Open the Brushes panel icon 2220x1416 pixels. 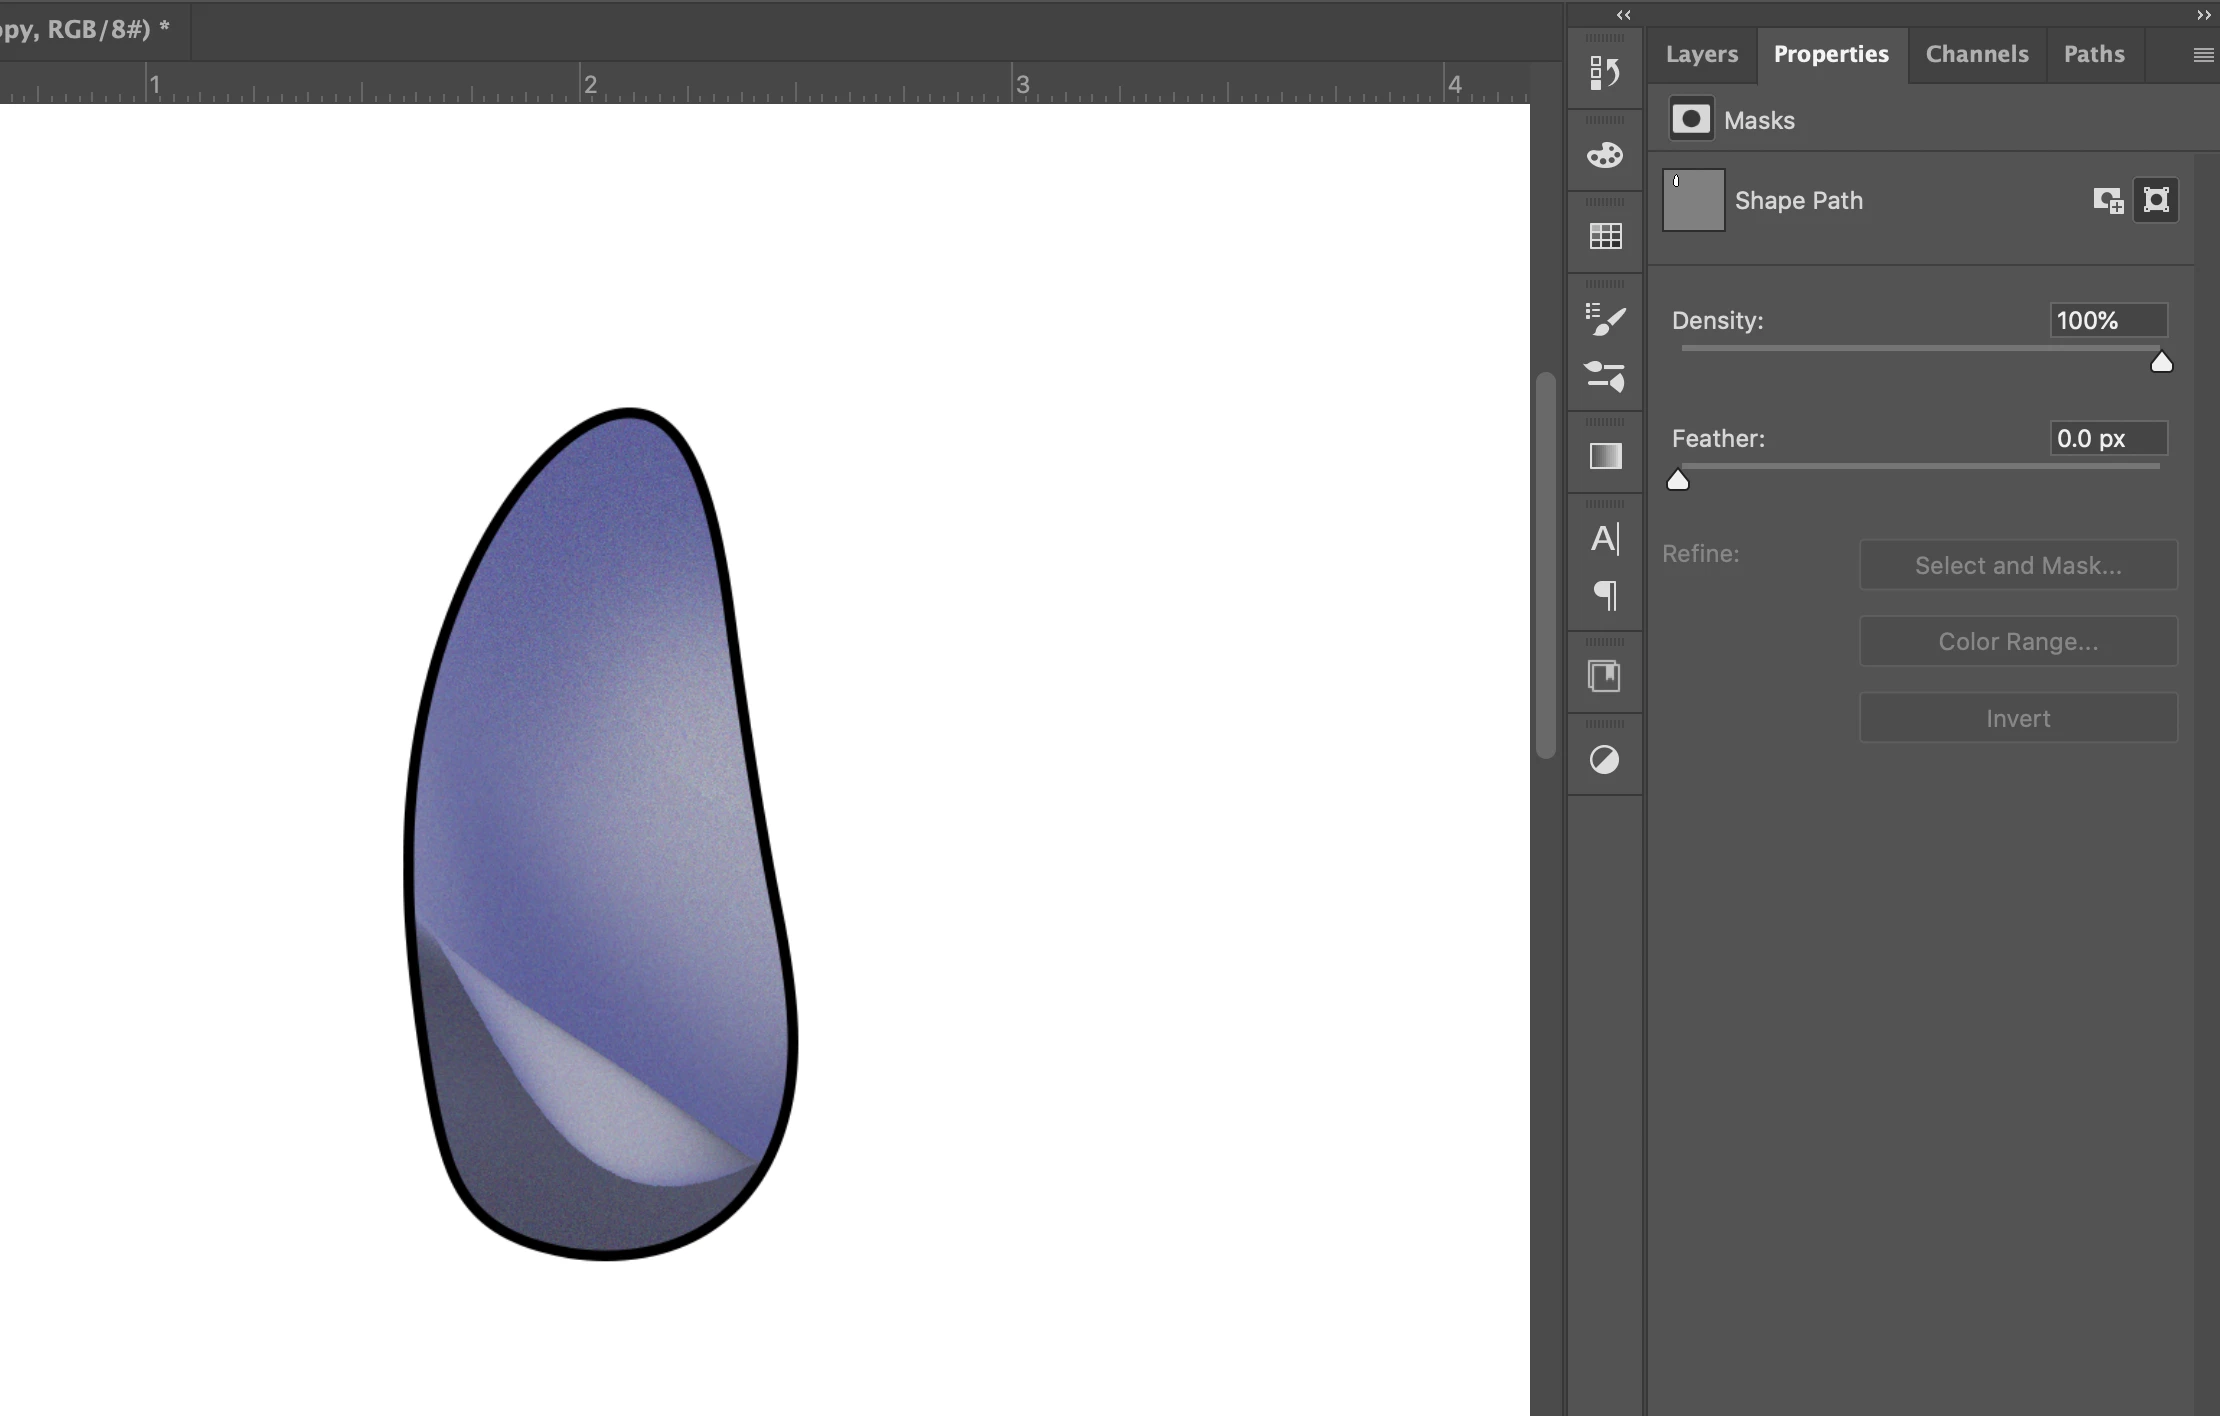[x=1605, y=319]
